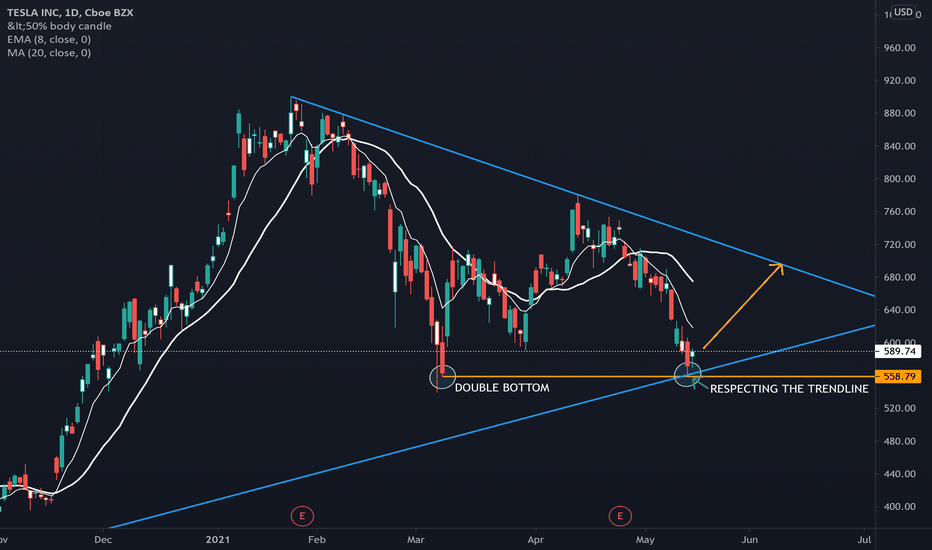Click the 520.00 price axis label
The image size is (932, 550).
coord(900,408)
